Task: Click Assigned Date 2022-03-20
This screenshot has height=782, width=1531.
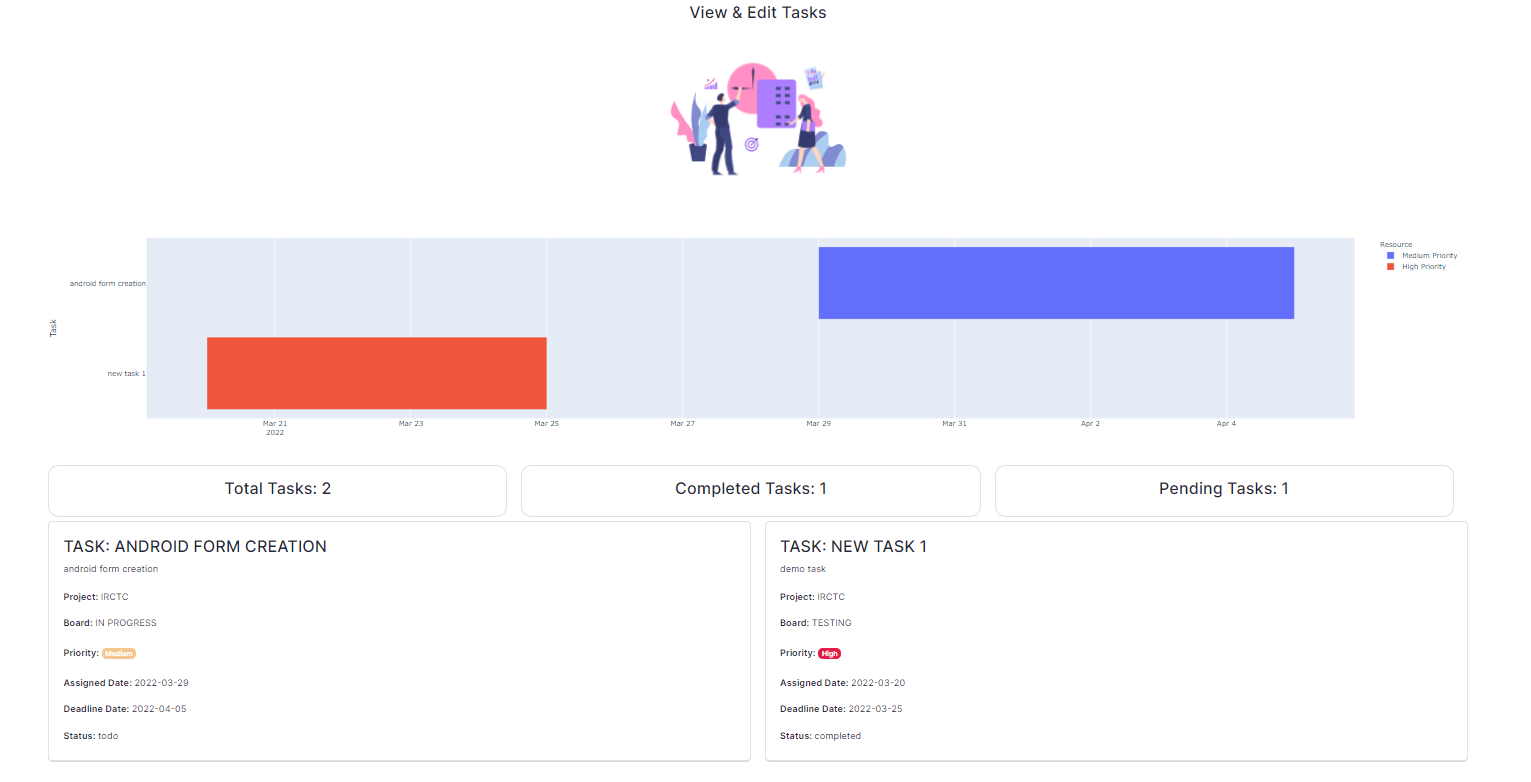Action: 843,683
